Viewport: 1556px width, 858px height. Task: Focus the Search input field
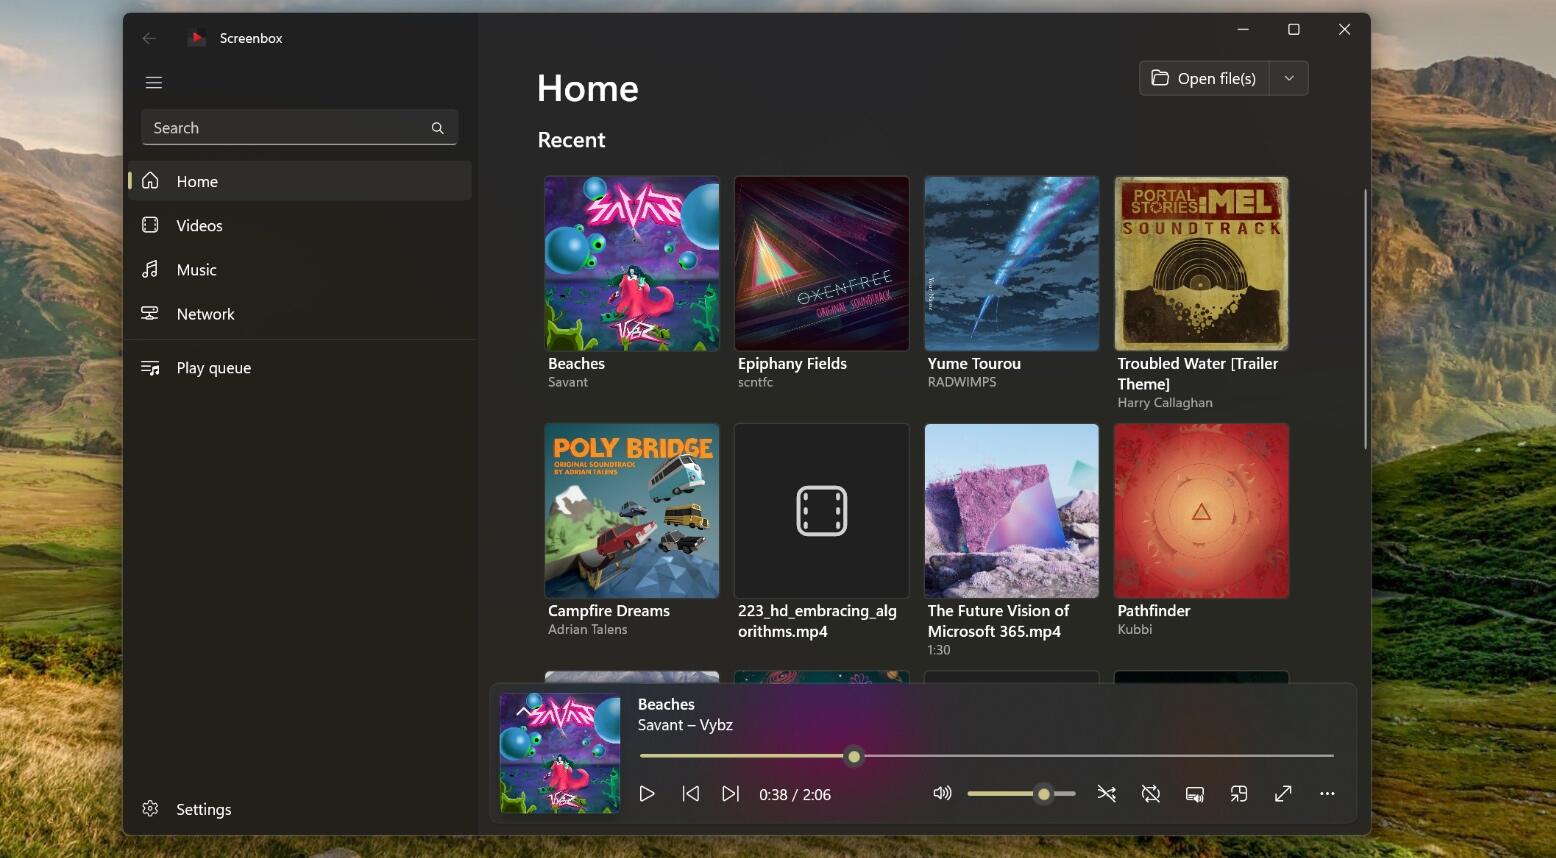click(299, 128)
